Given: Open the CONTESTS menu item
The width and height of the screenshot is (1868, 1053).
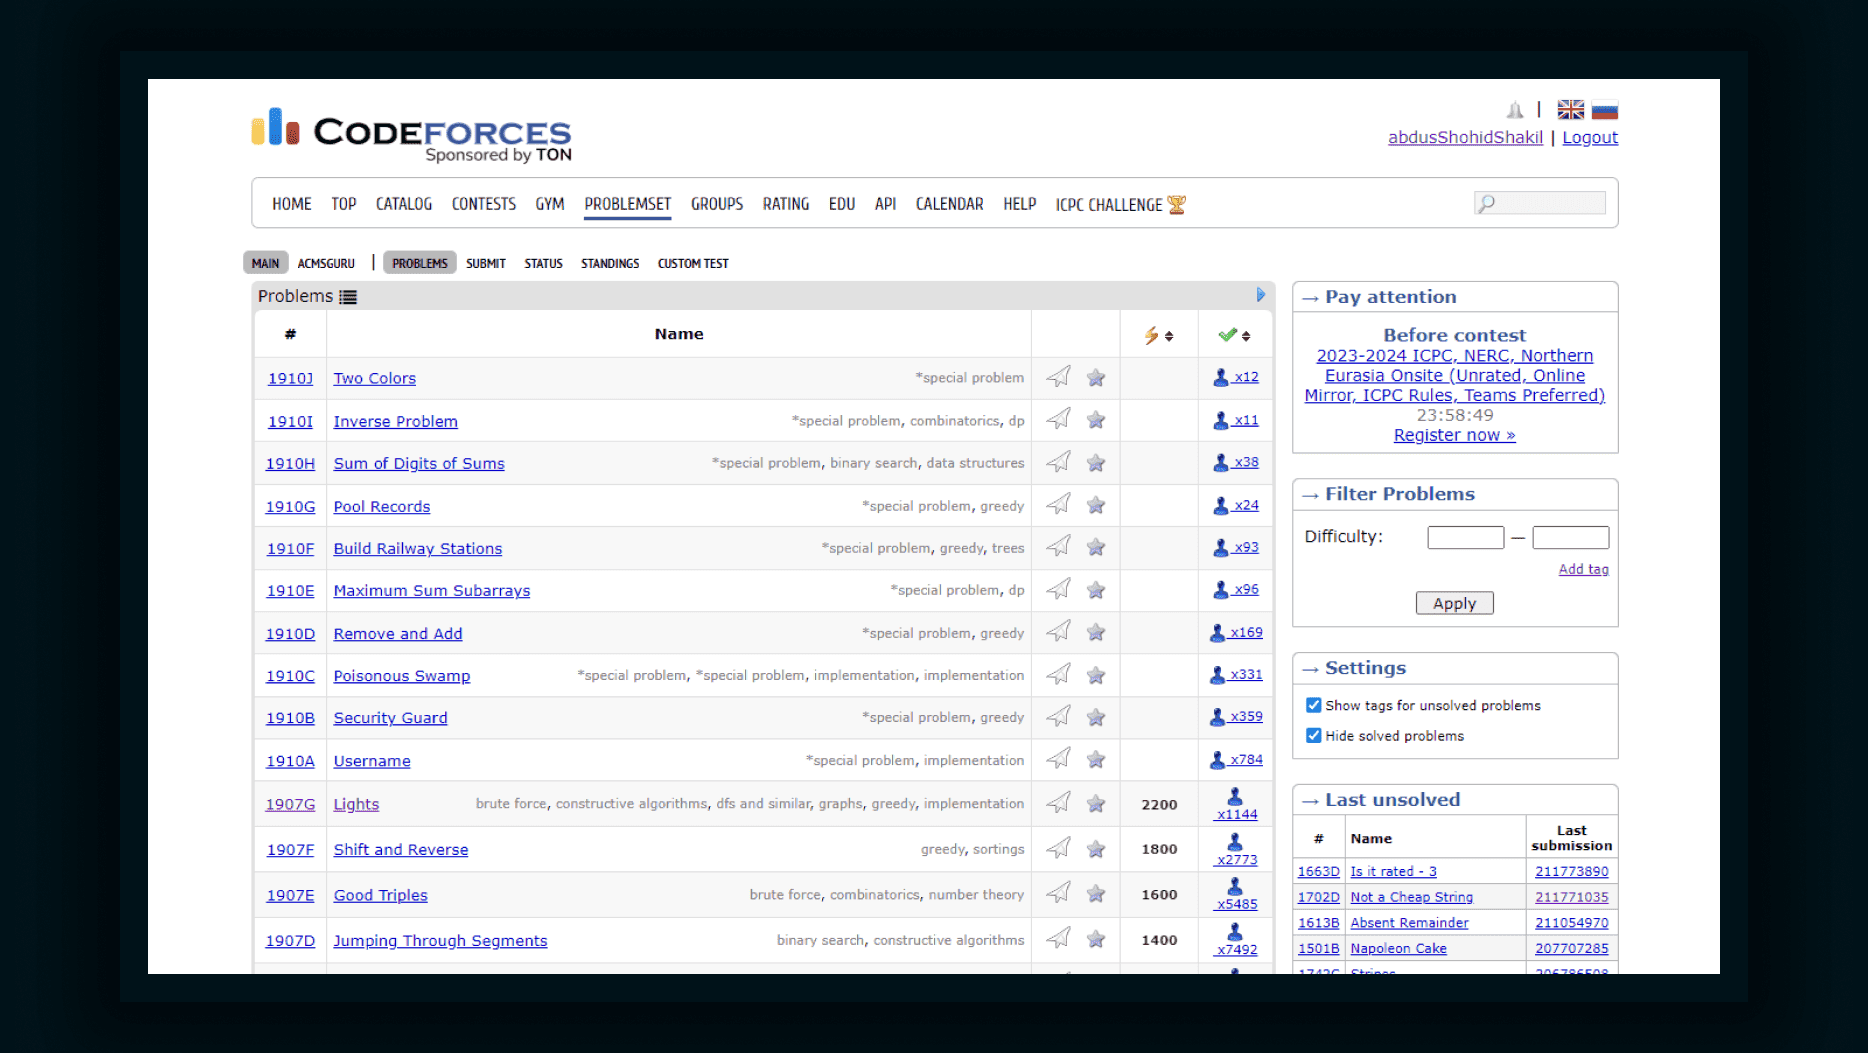Looking at the screenshot, I should tap(483, 204).
